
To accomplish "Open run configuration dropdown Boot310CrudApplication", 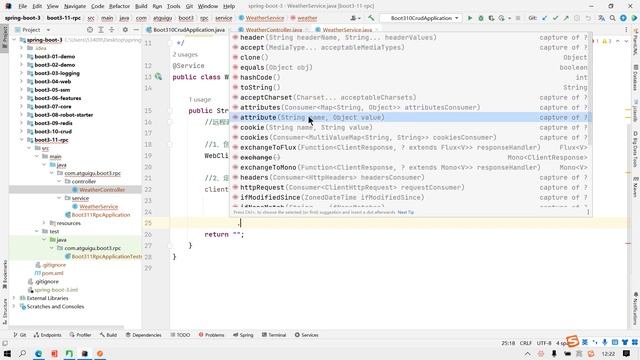I will 421,18.
